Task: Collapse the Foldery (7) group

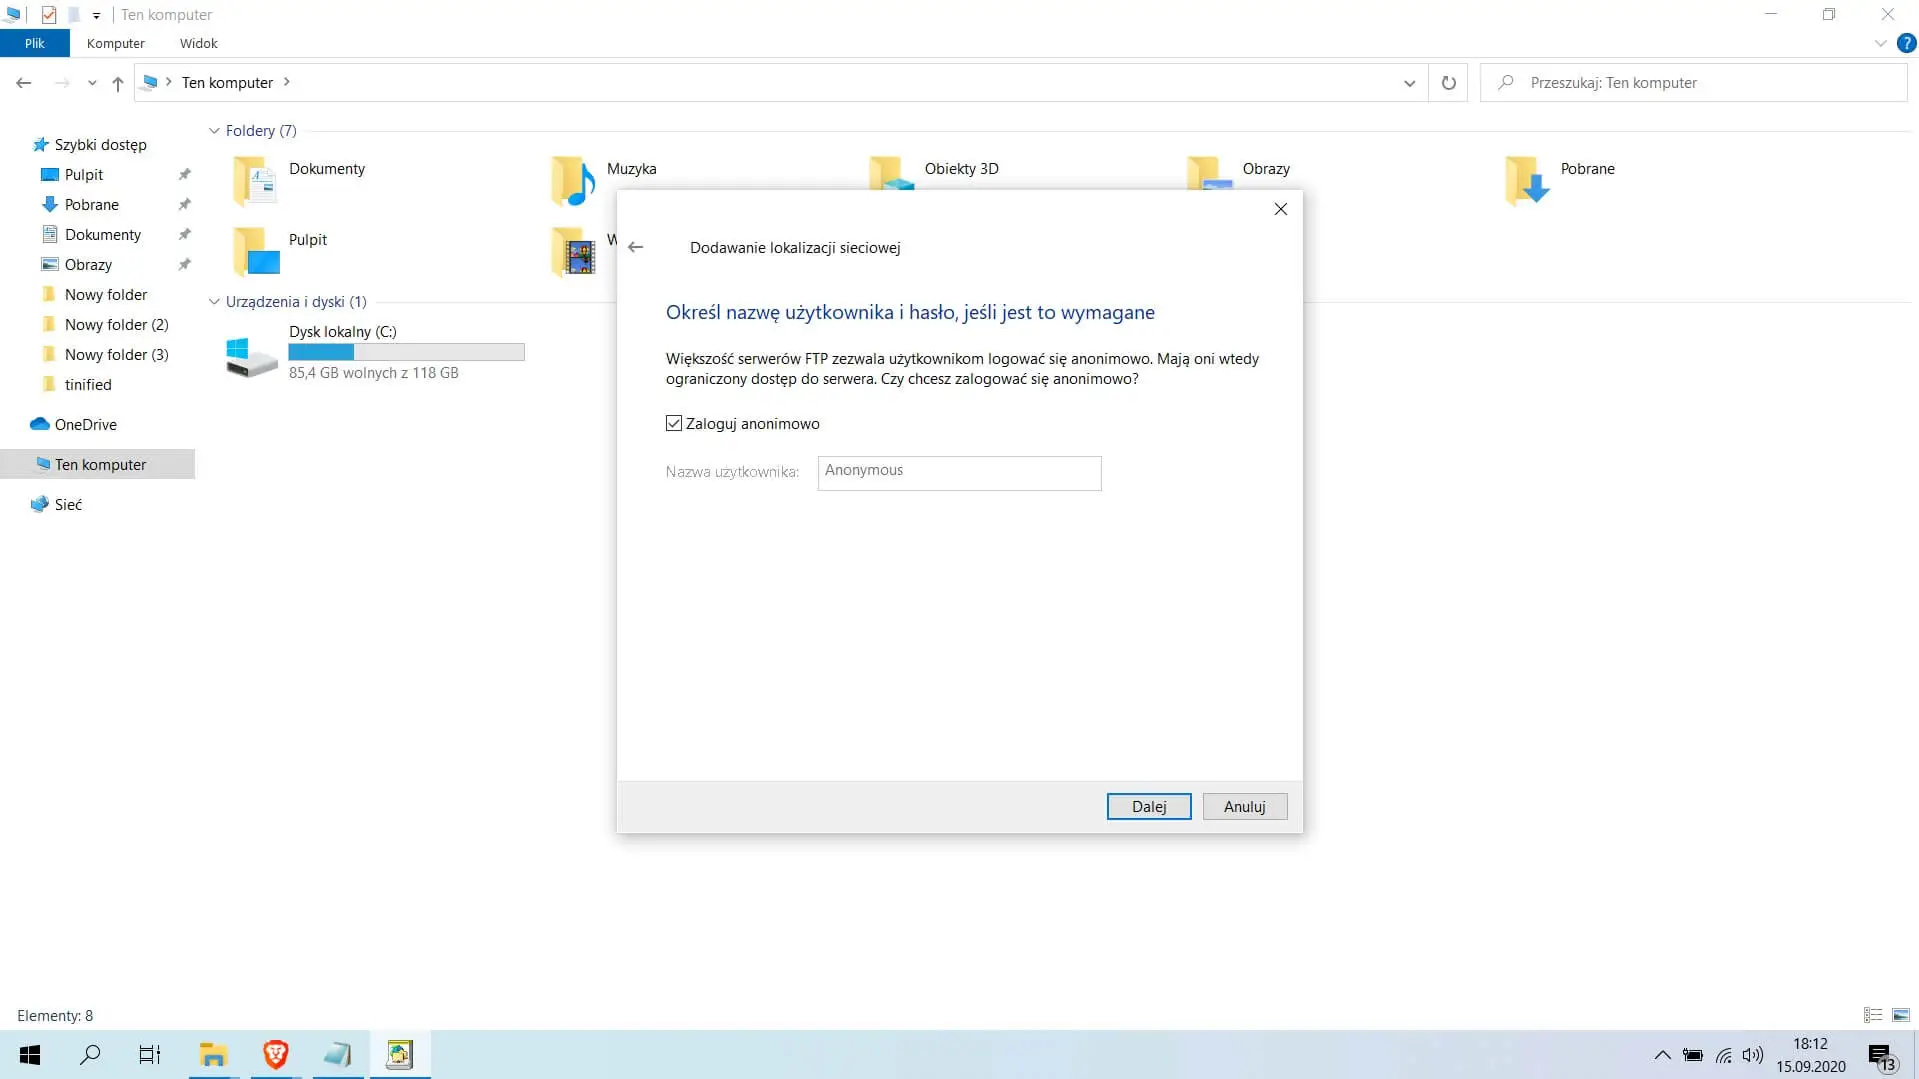Action: (x=214, y=131)
